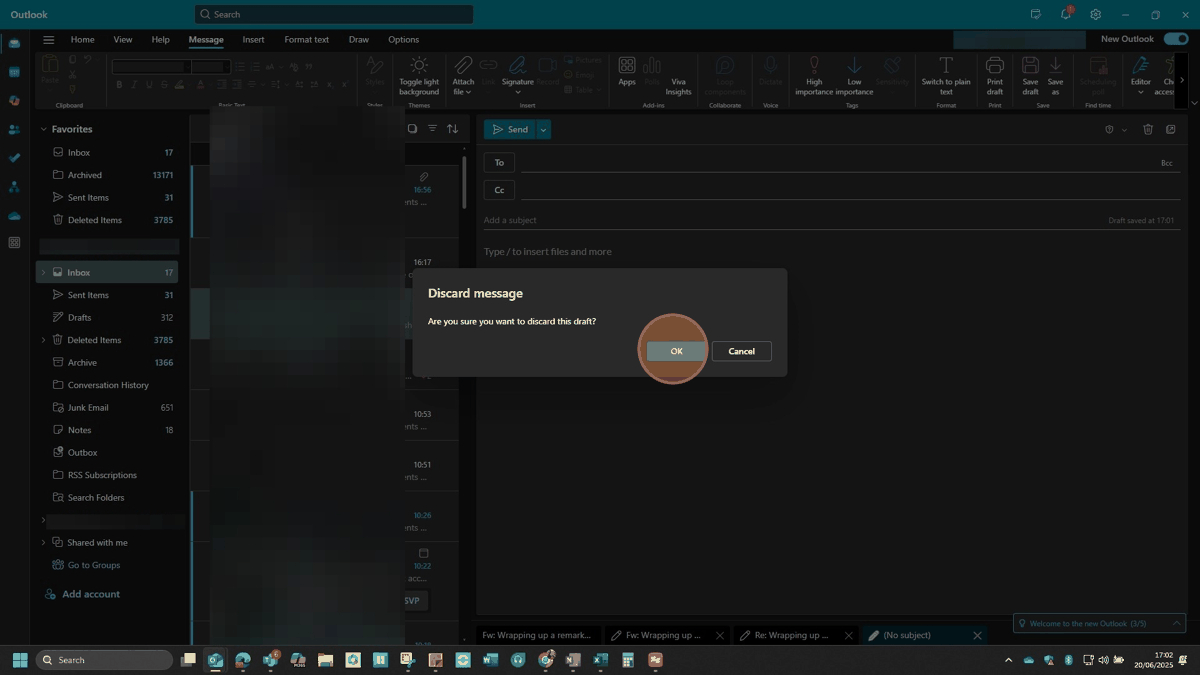This screenshot has width=1200, height=675.
Task: Open the notifications bell icon
Action: (x=1066, y=14)
